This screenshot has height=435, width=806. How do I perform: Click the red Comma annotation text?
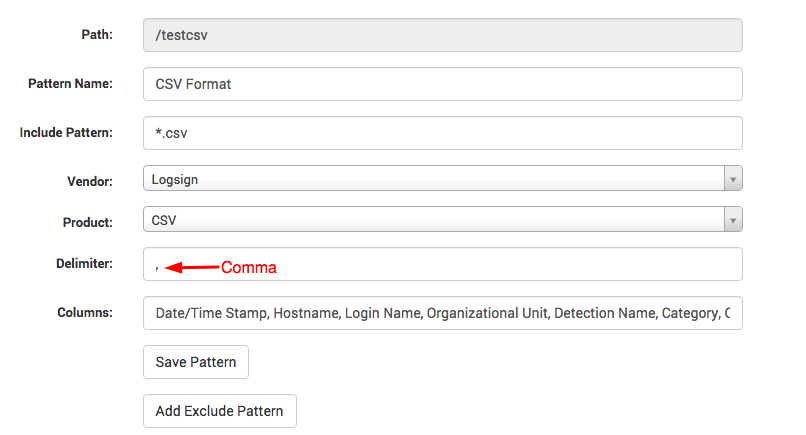tap(249, 267)
